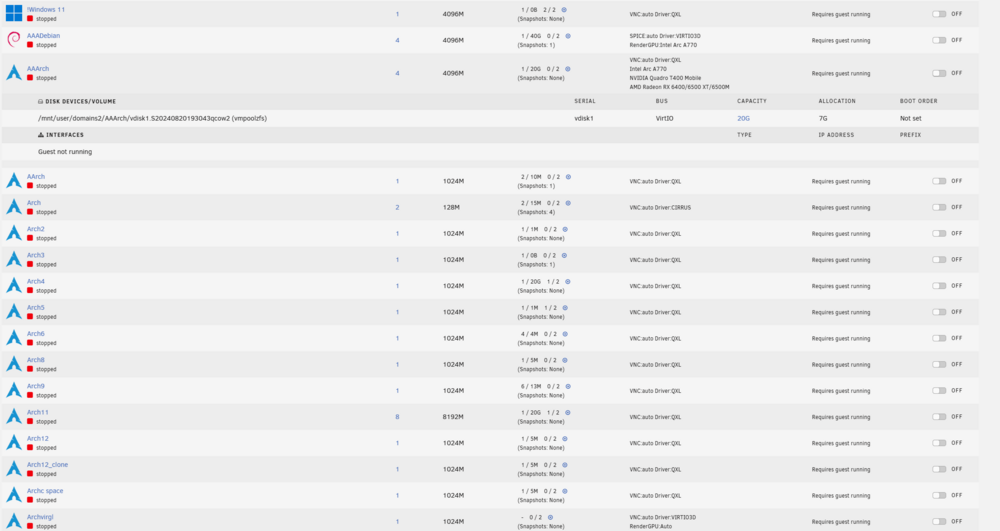Click the 'Not set' boot order value
Image resolution: width=1000 pixels, height=531 pixels.
911,119
